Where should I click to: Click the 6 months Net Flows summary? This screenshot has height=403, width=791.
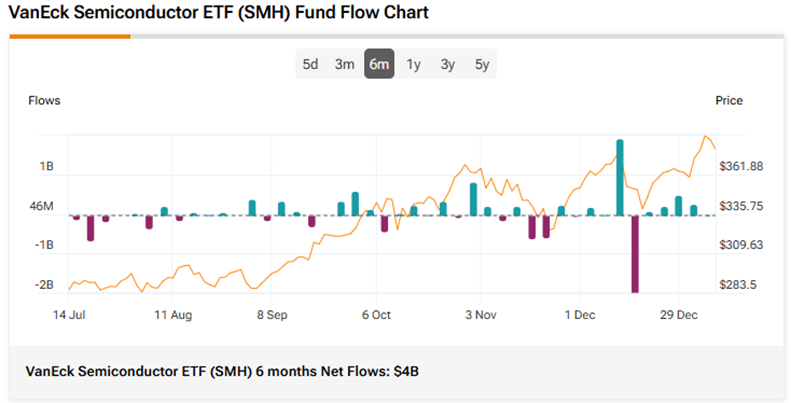coord(222,371)
